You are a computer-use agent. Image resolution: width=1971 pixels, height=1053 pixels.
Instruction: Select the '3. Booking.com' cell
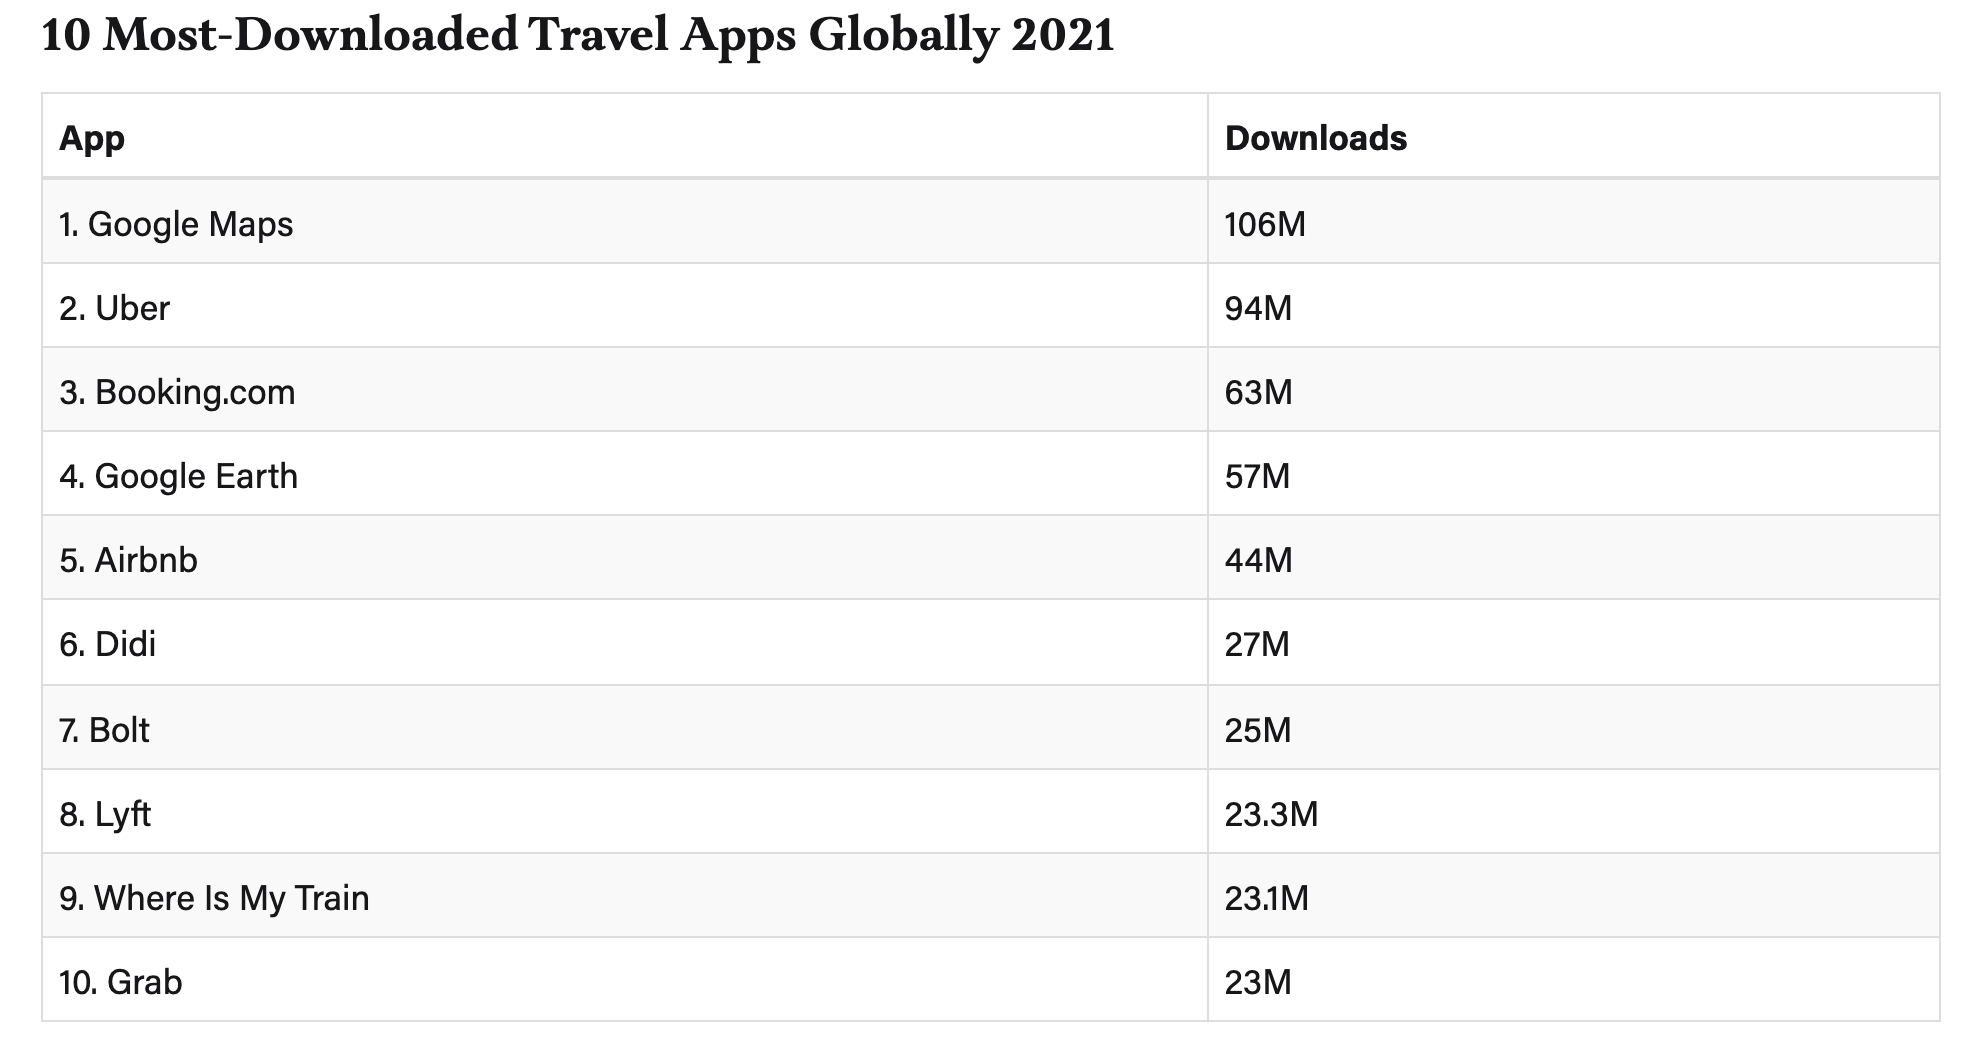[625, 390]
